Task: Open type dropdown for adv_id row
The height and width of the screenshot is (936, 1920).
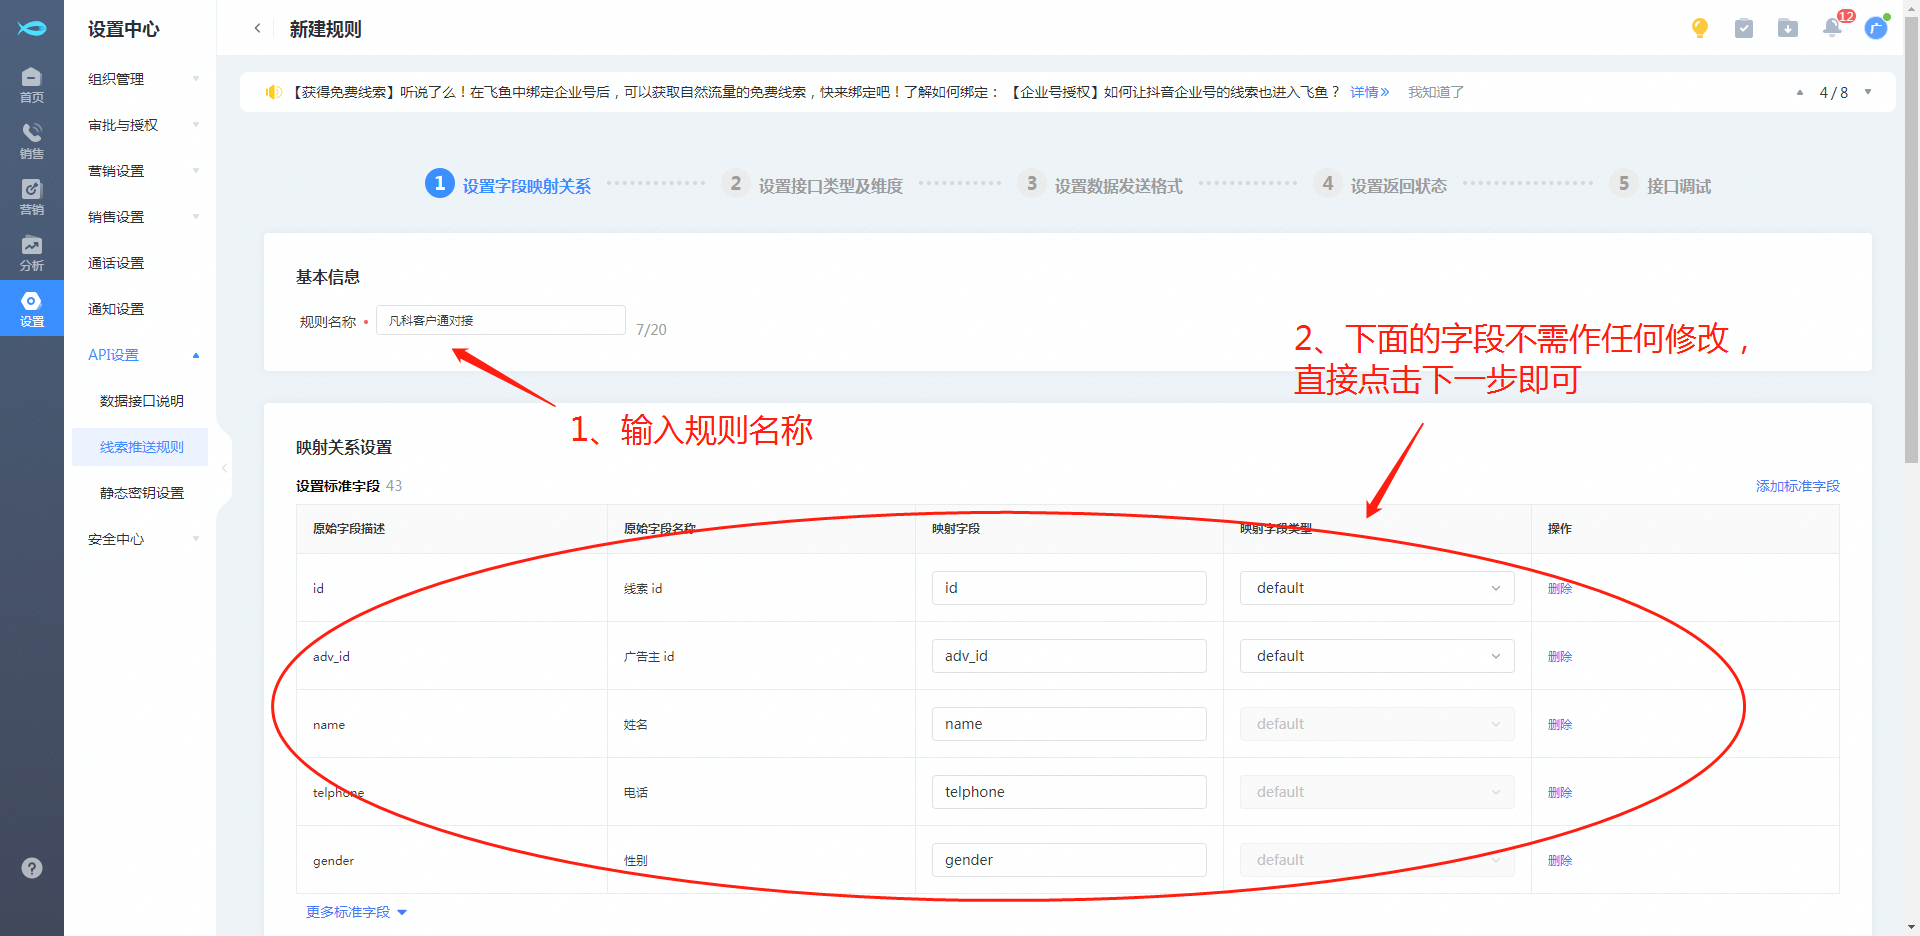Action: pos(1377,656)
